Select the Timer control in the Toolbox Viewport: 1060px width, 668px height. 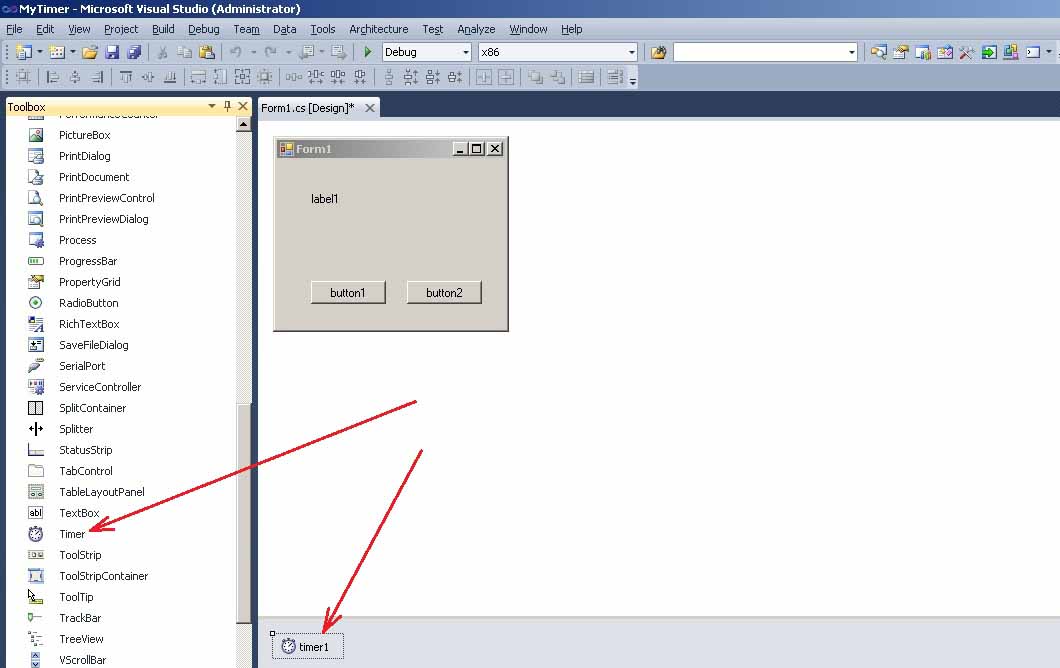pos(73,533)
